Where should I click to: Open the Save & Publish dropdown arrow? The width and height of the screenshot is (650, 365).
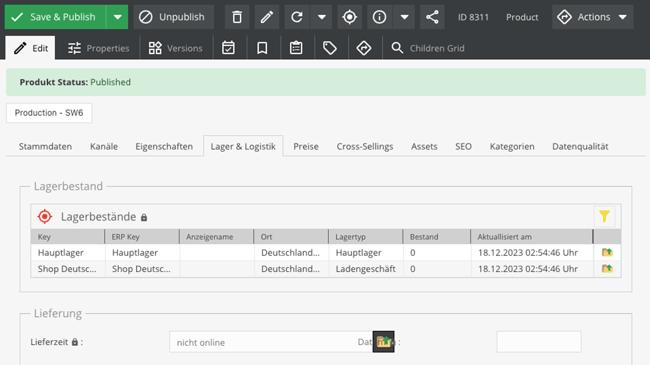[117, 17]
